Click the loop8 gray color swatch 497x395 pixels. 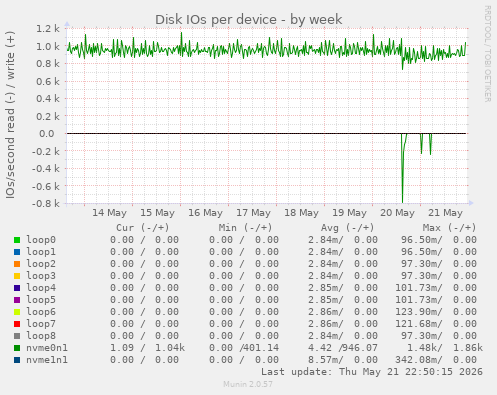17,336
